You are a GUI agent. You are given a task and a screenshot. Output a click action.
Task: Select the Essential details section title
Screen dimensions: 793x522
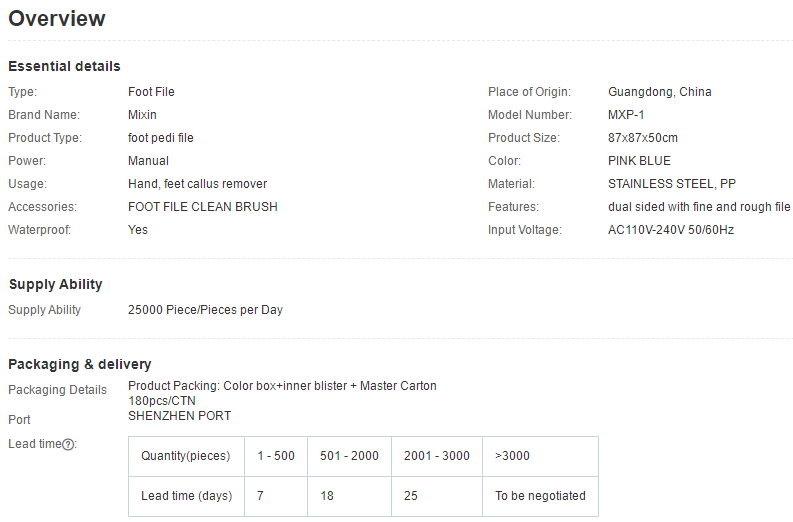pyautogui.click(x=64, y=66)
